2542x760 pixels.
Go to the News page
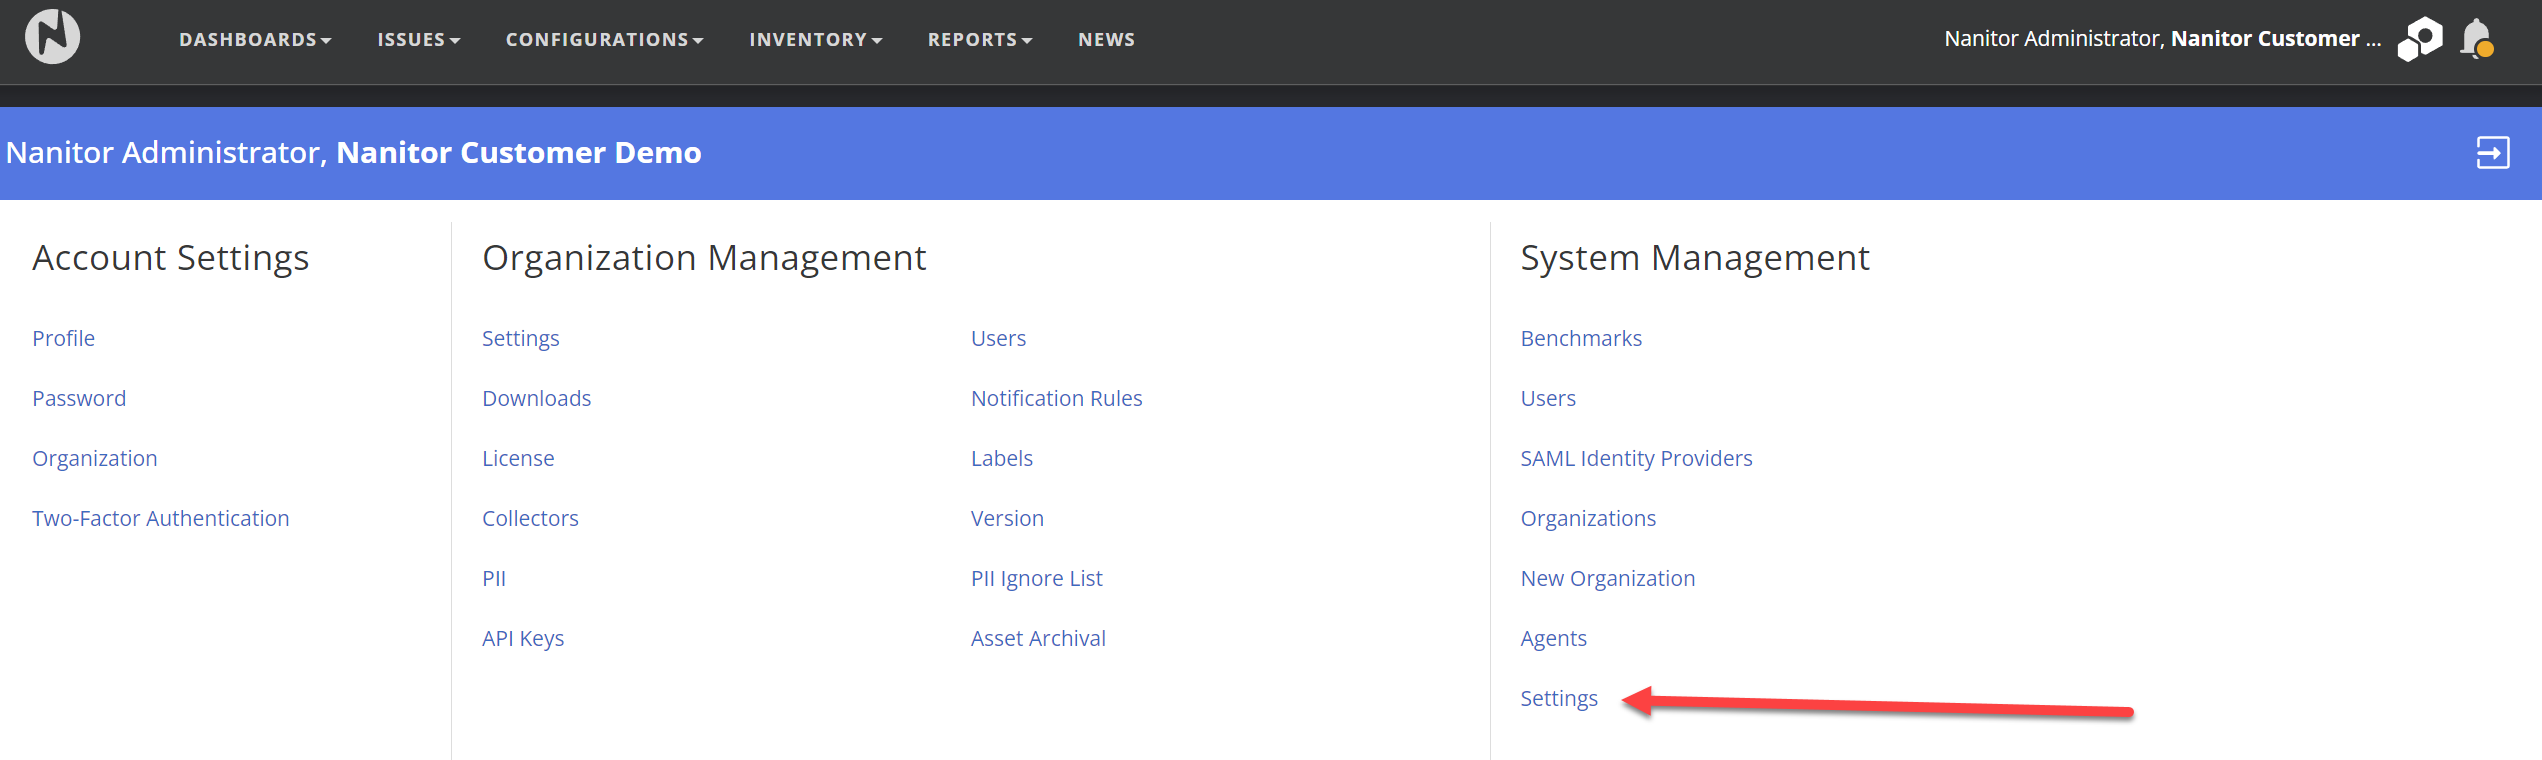pyautogui.click(x=1106, y=40)
